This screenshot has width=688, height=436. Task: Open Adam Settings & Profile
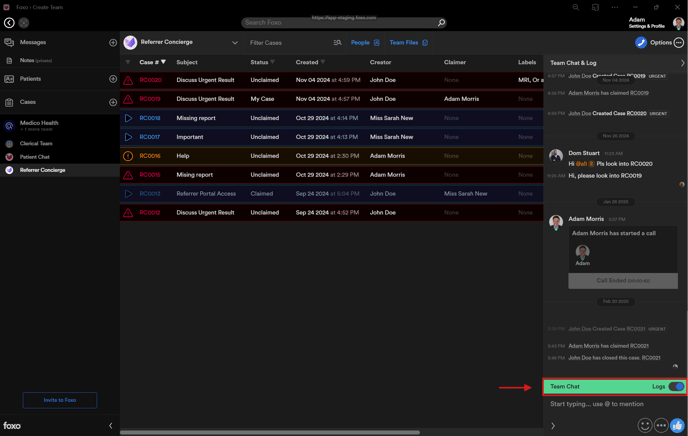click(x=646, y=23)
